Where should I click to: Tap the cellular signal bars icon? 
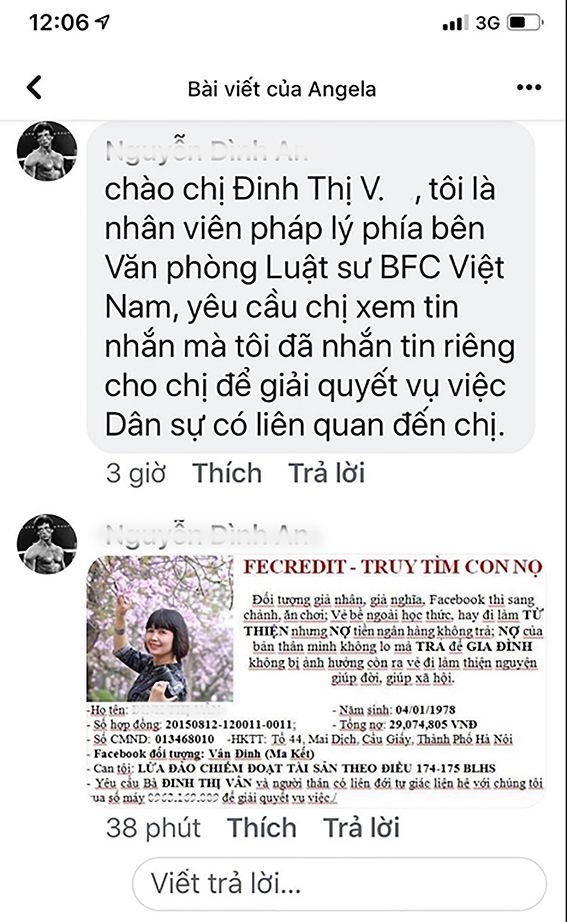455,23
